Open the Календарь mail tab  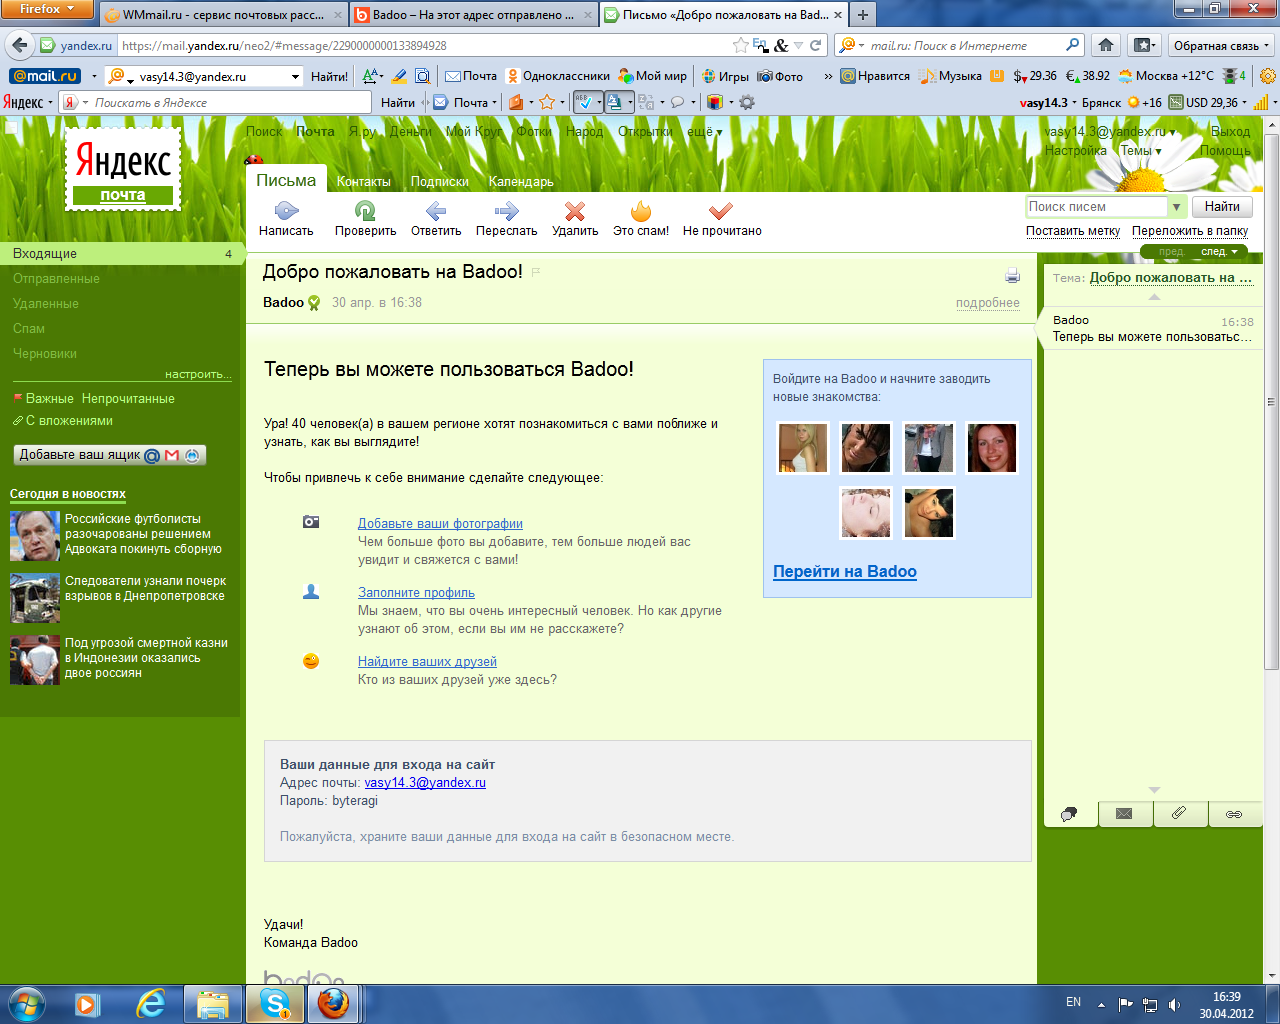(521, 181)
